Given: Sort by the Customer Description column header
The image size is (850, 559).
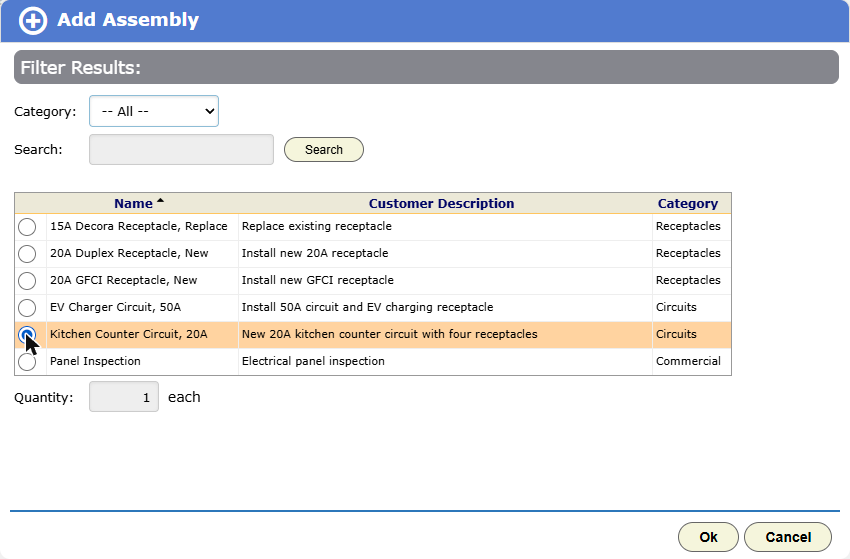Looking at the screenshot, I should pyautogui.click(x=441, y=203).
